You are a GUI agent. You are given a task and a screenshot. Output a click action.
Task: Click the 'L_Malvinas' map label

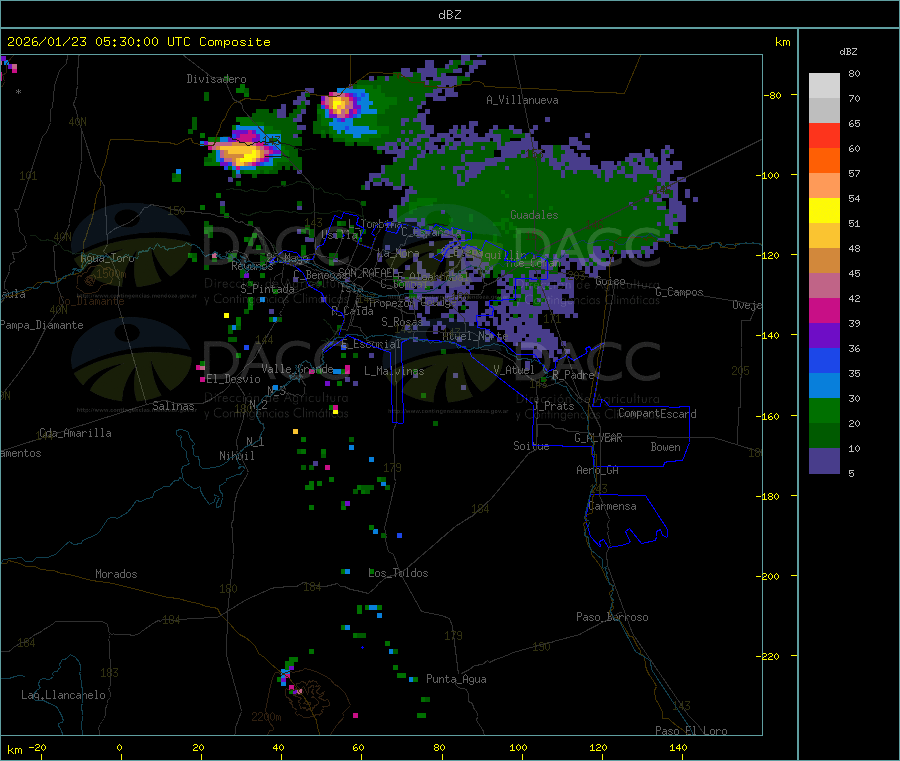click(x=394, y=371)
